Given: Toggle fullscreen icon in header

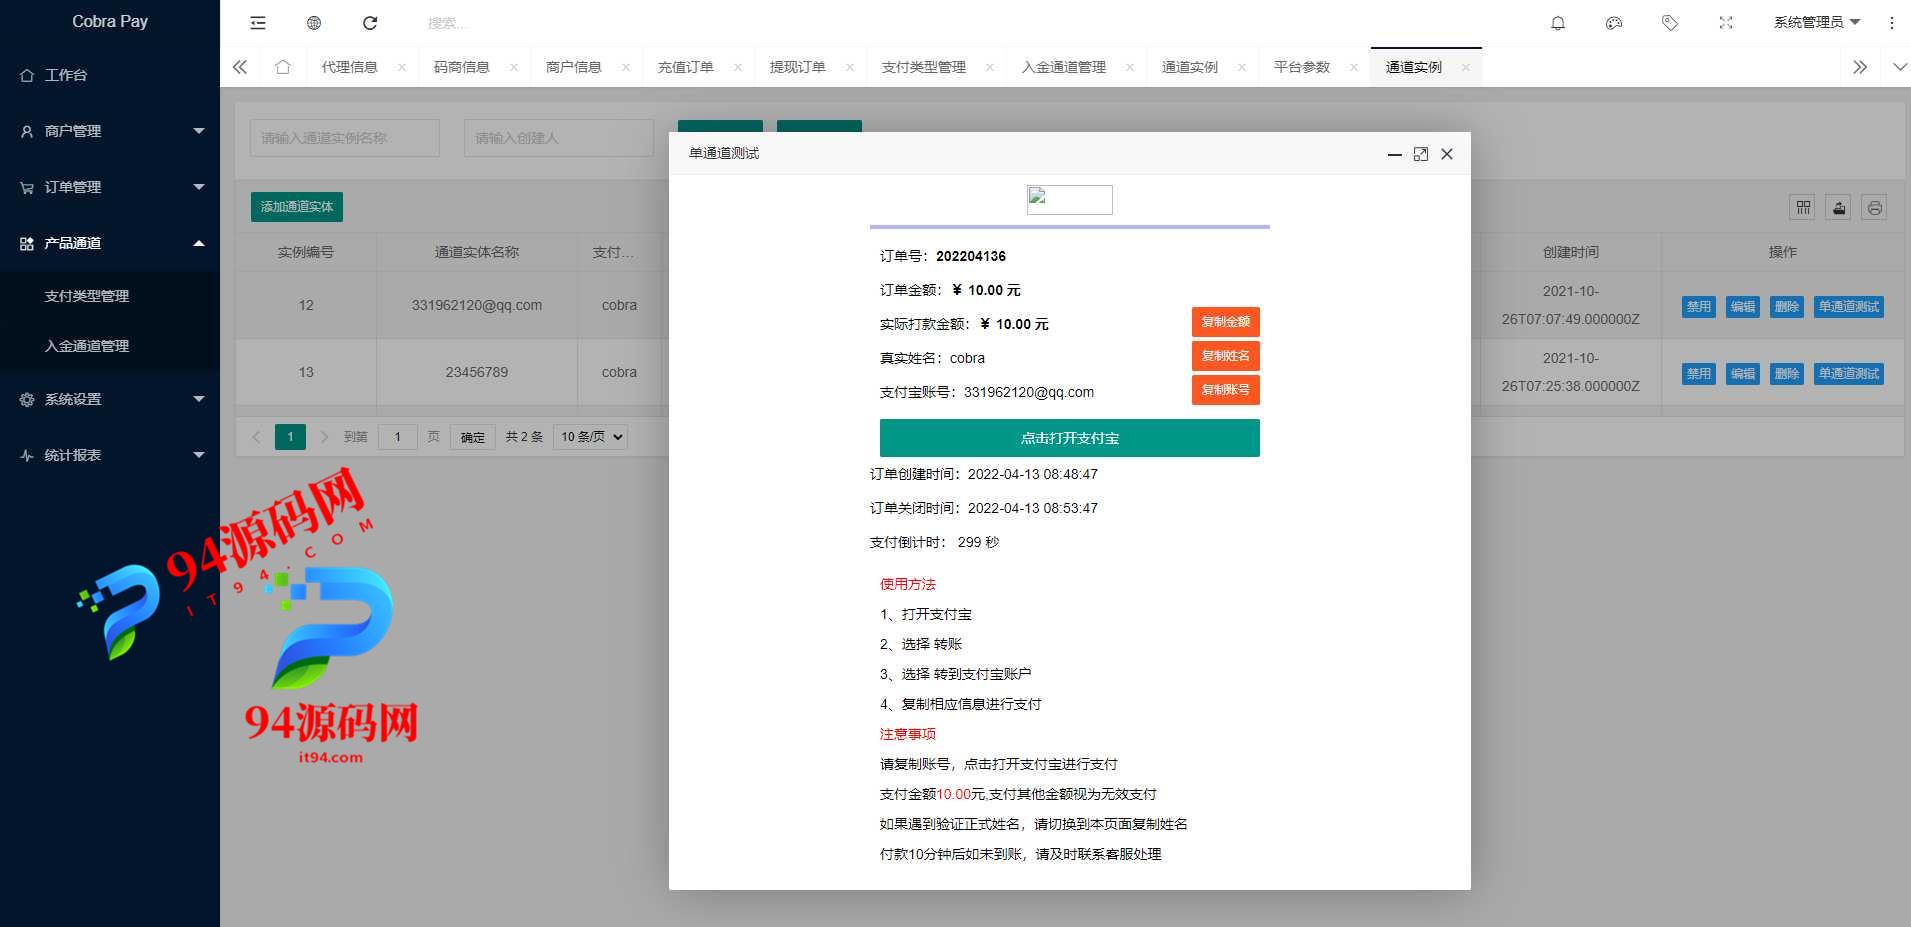Looking at the screenshot, I should pyautogui.click(x=1726, y=22).
